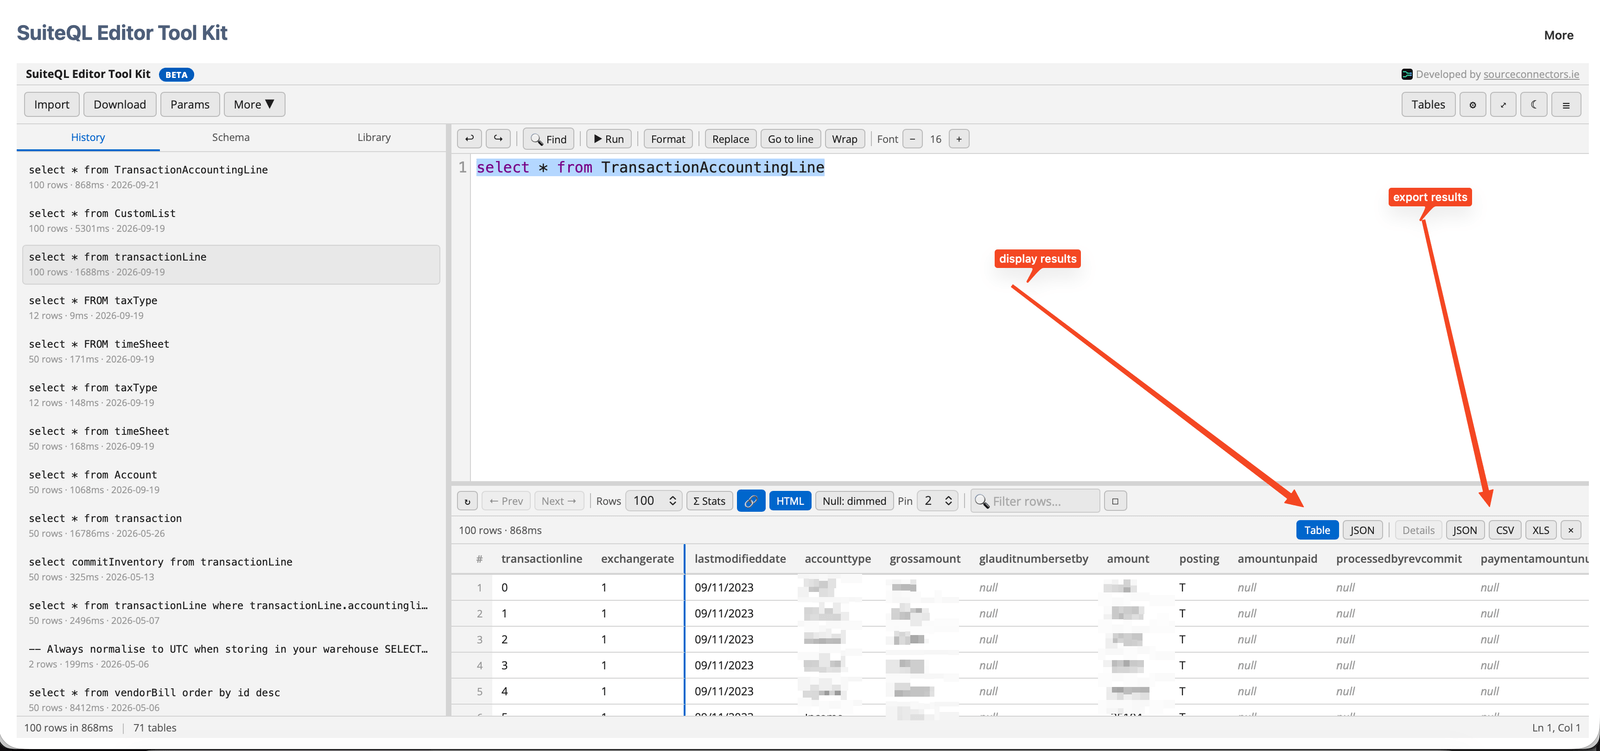
Task: Switch to dark mode moon icon
Action: tap(1534, 104)
